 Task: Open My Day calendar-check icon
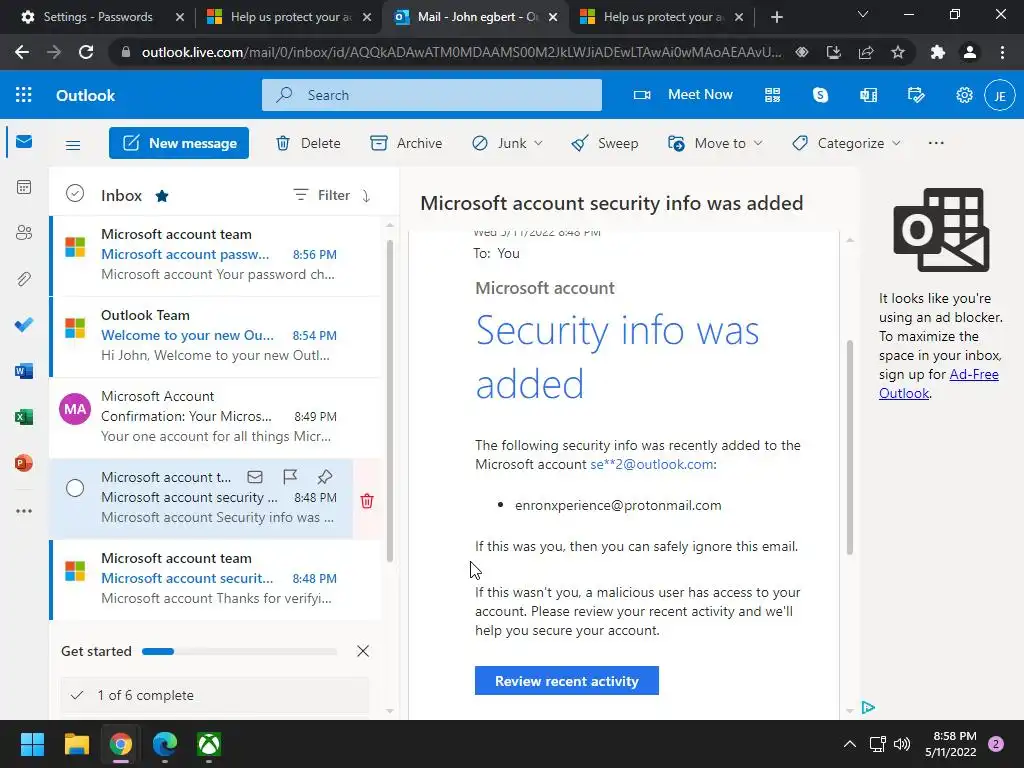tap(916, 95)
